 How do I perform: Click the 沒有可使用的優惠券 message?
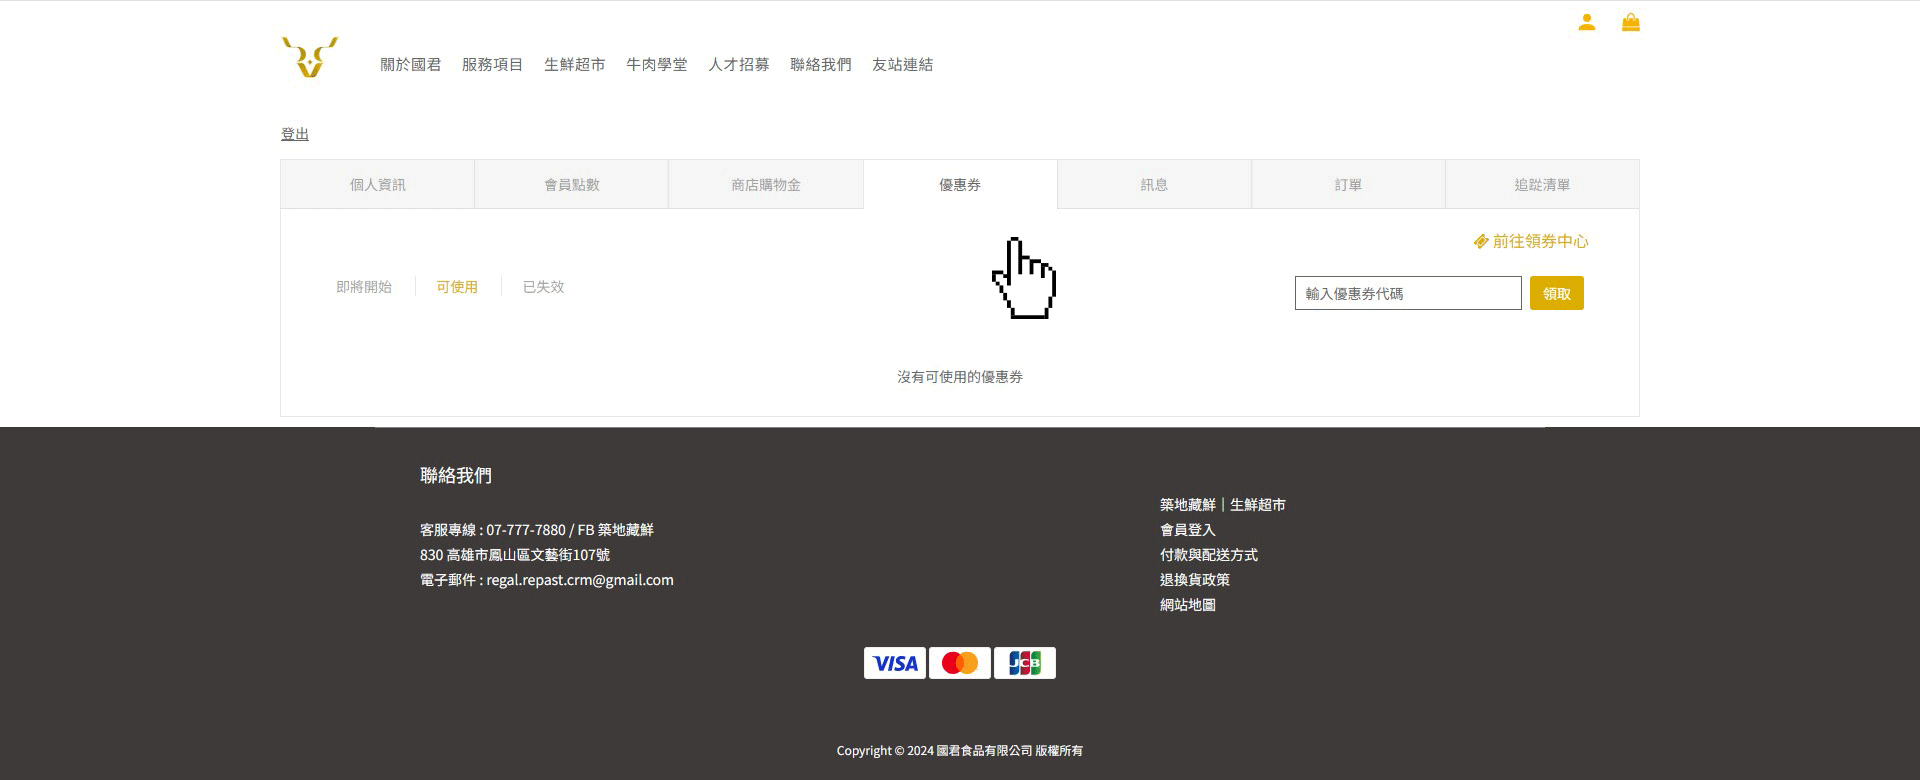[960, 377]
